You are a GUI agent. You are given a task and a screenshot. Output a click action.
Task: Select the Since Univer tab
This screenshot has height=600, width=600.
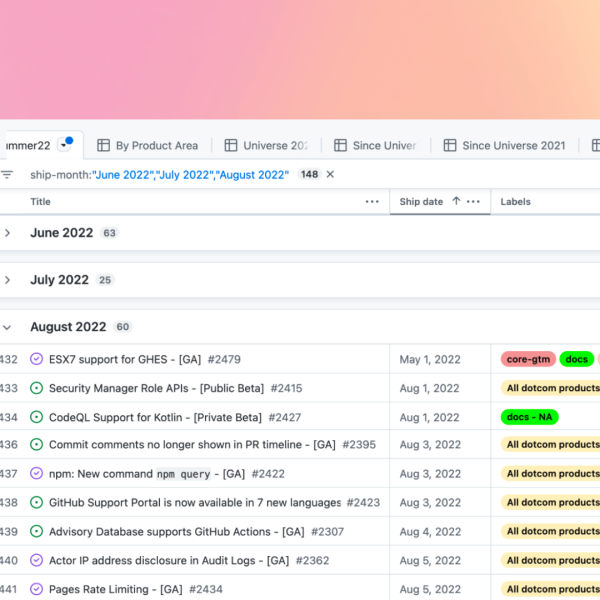tap(375, 145)
